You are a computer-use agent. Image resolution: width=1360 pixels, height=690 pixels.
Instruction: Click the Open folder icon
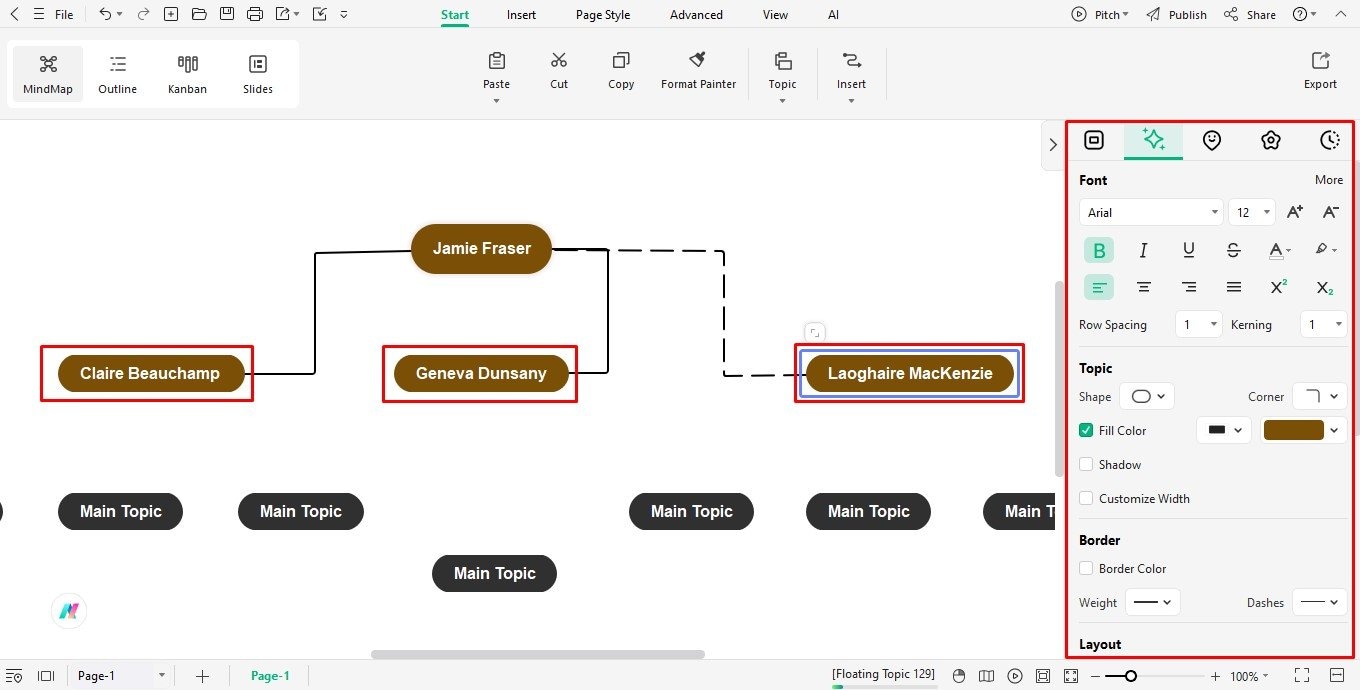(199, 14)
